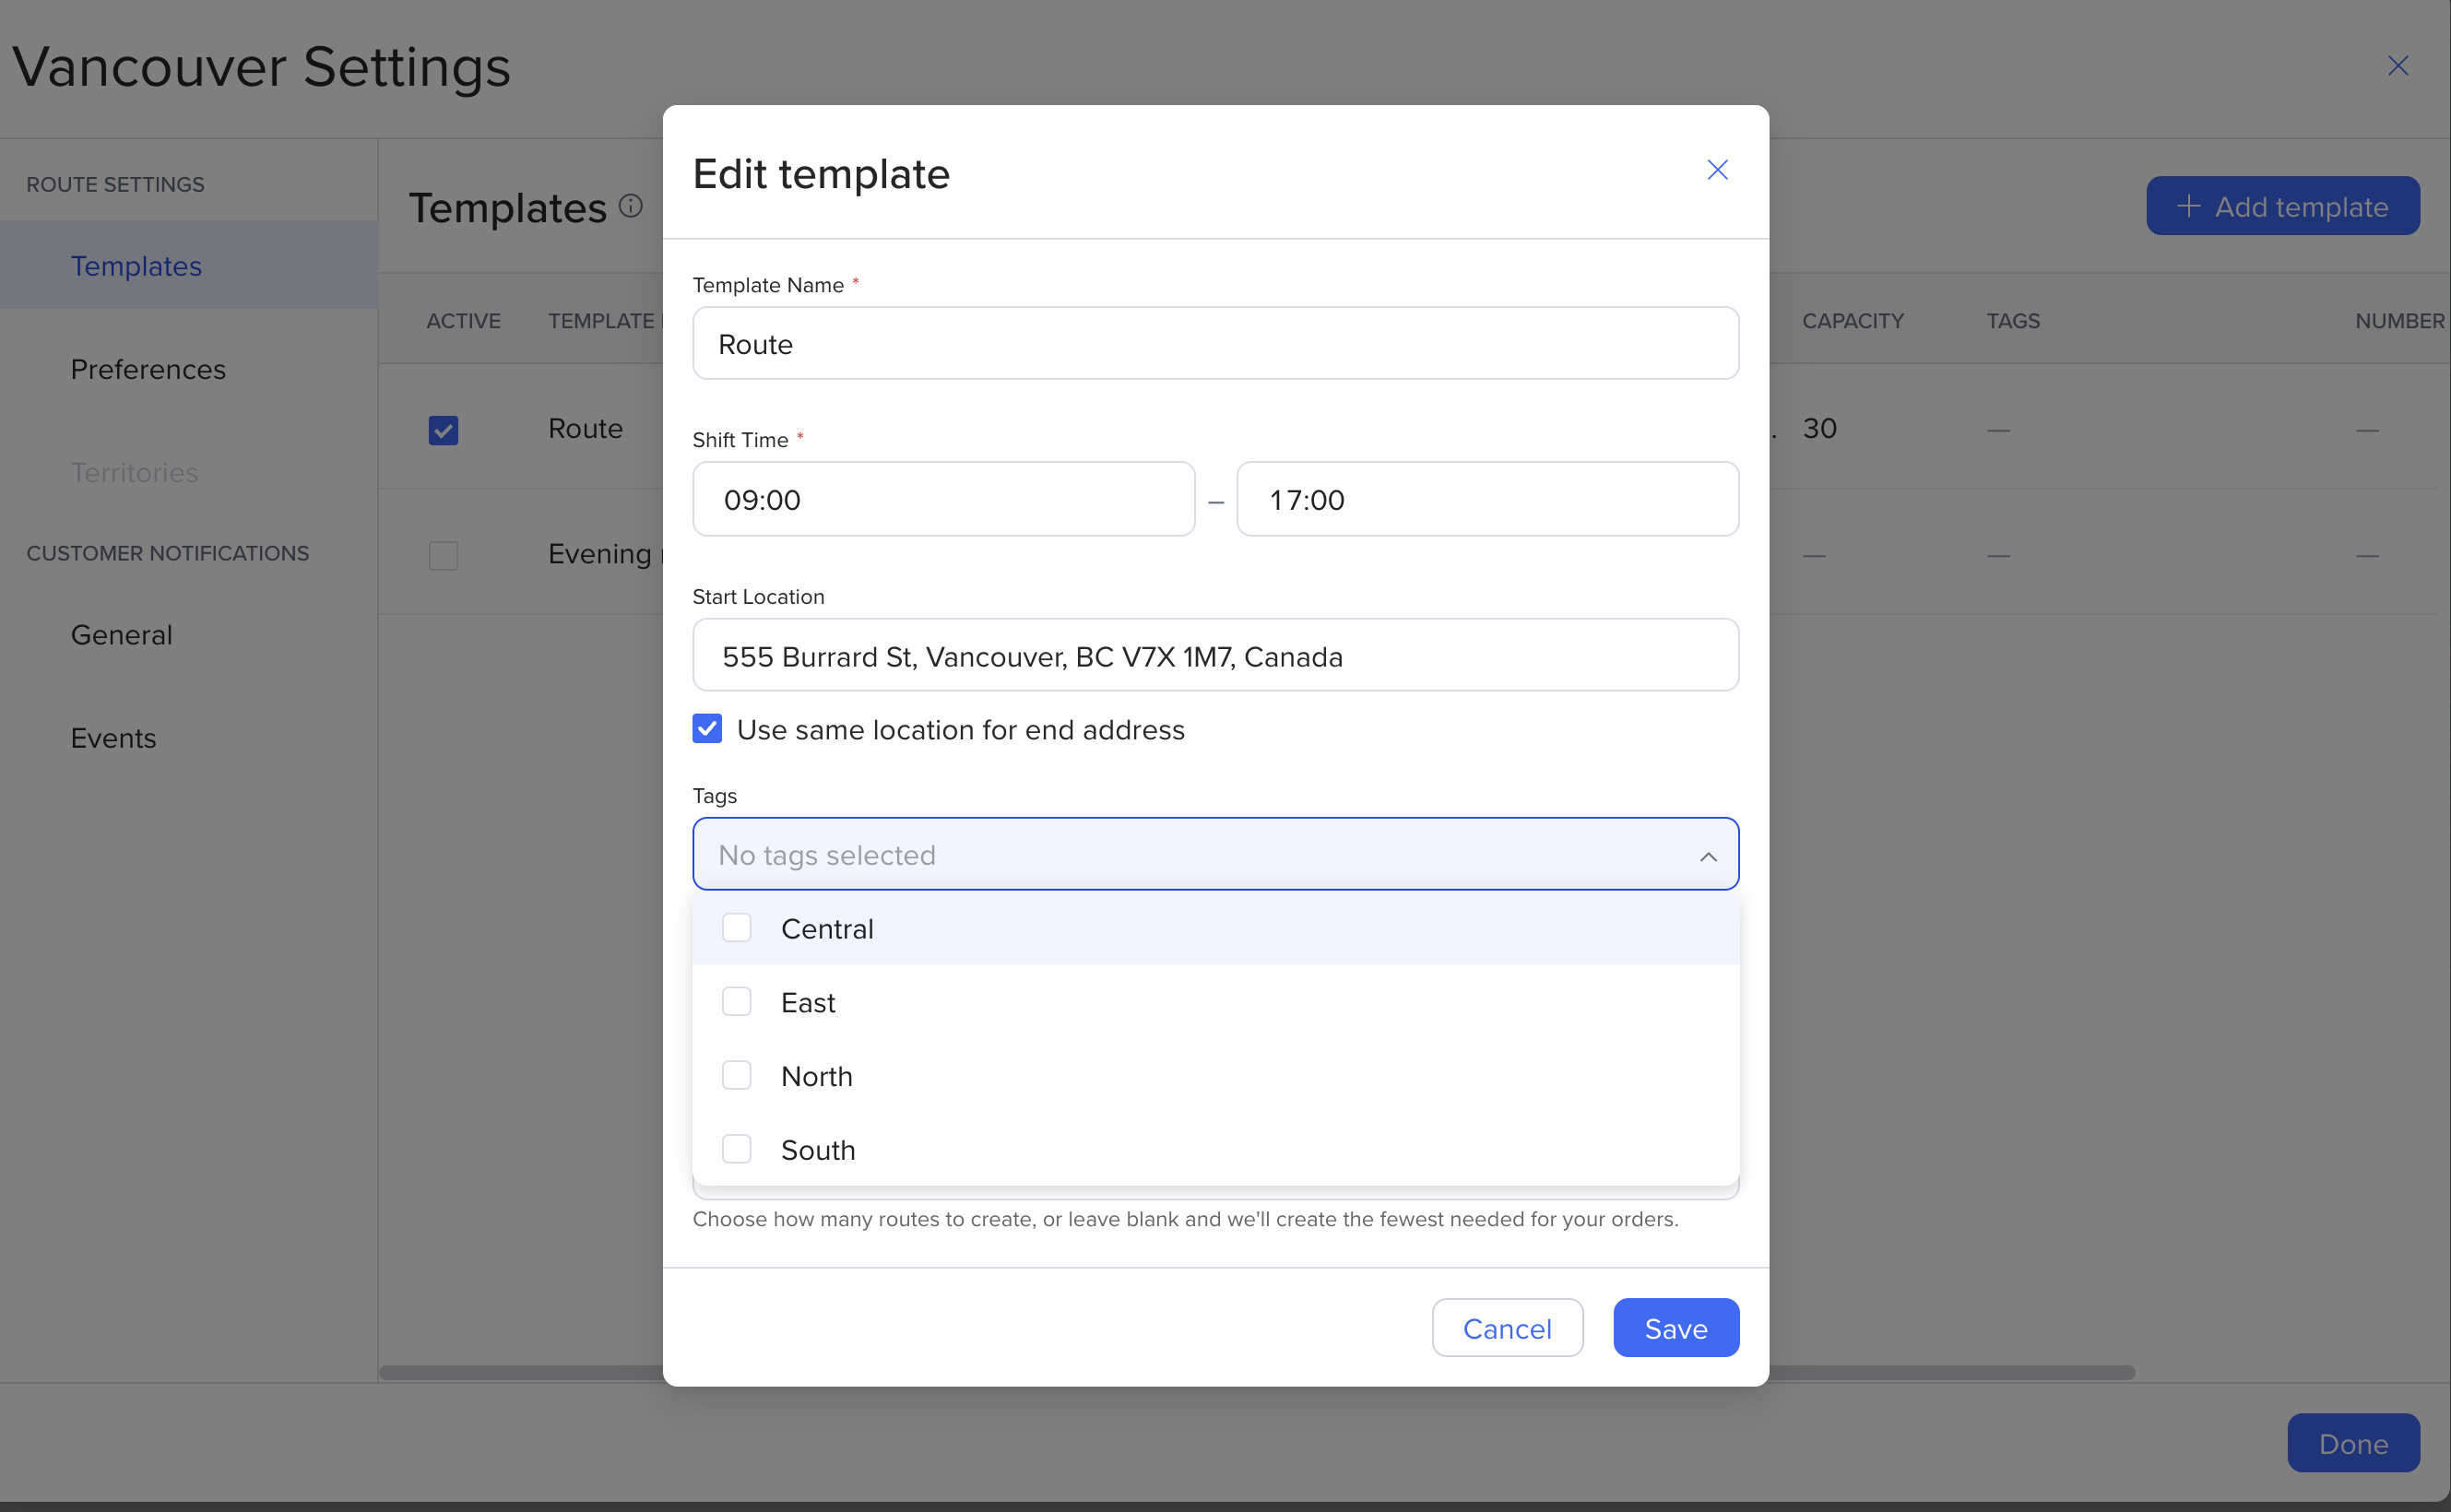The height and width of the screenshot is (1512, 2451).
Task: Click in the Template Name field
Action: 1214,344
